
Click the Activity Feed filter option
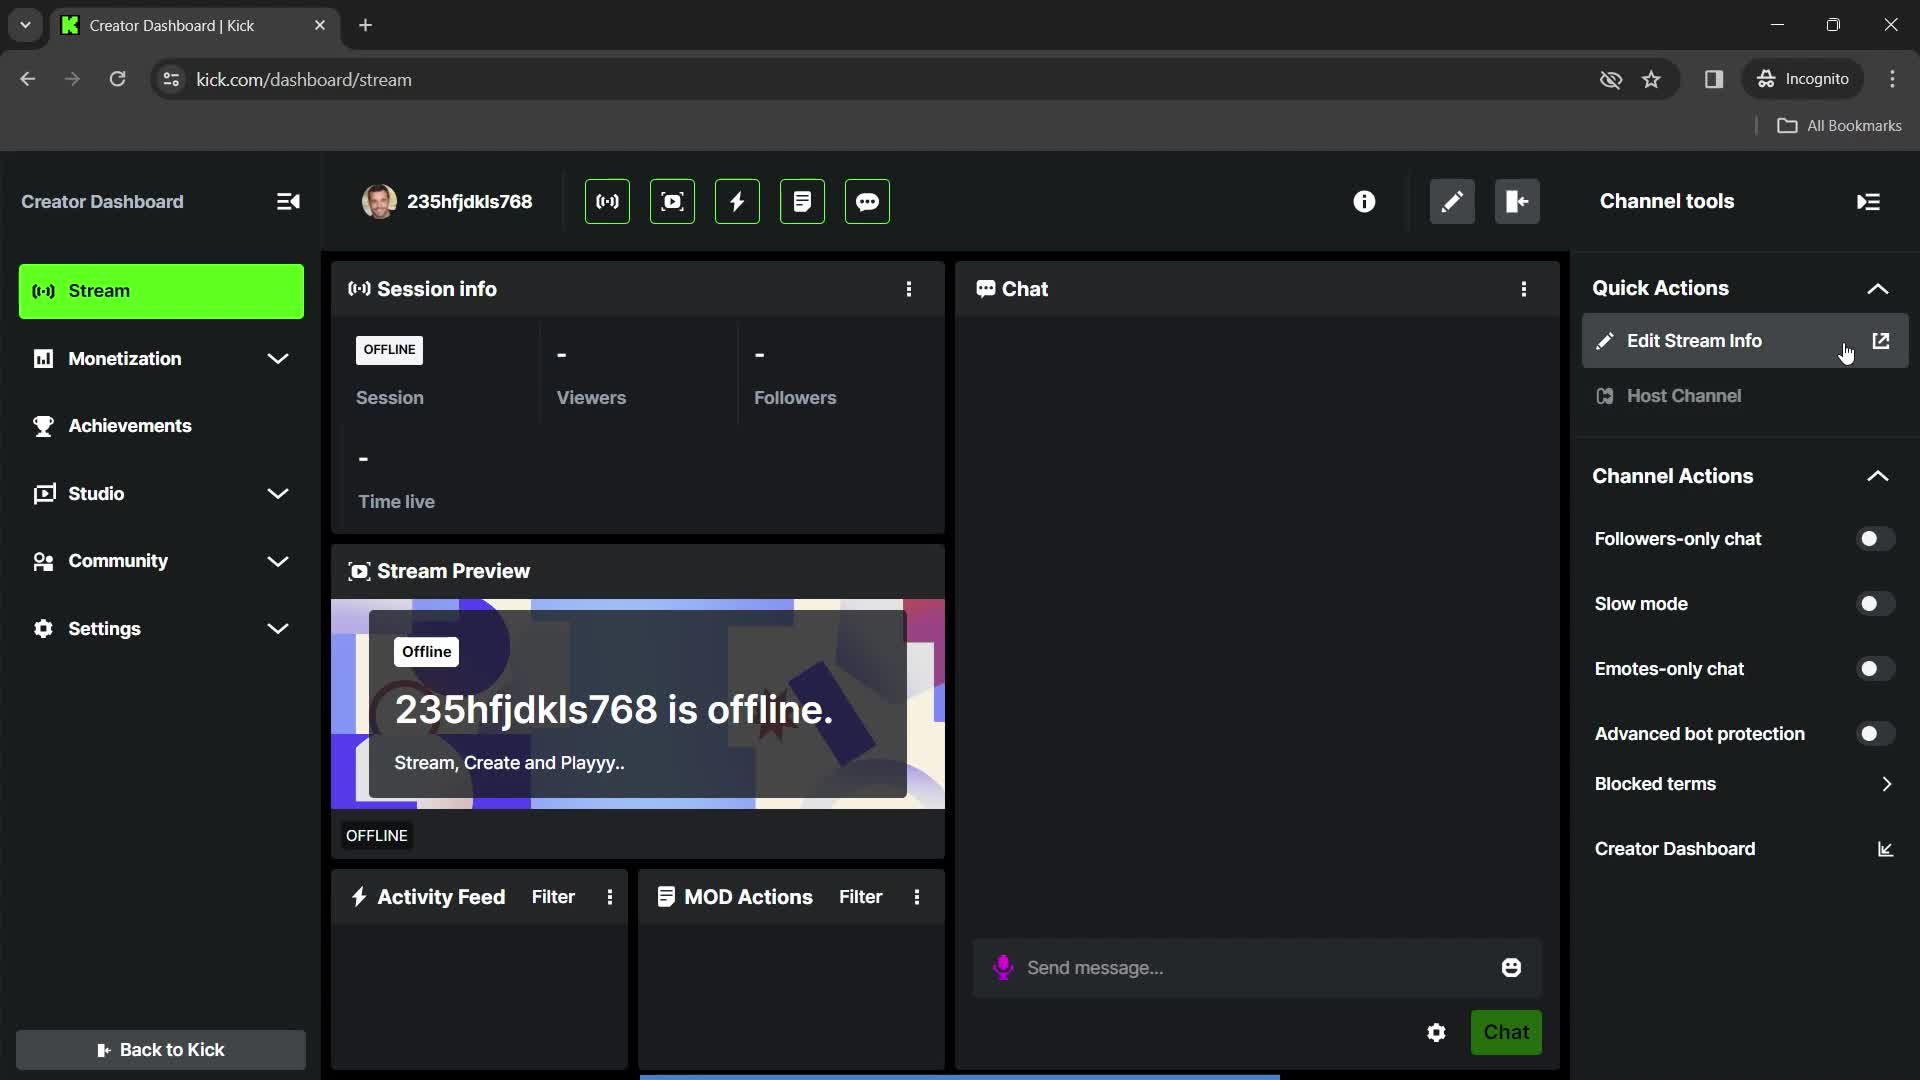click(551, 897)
